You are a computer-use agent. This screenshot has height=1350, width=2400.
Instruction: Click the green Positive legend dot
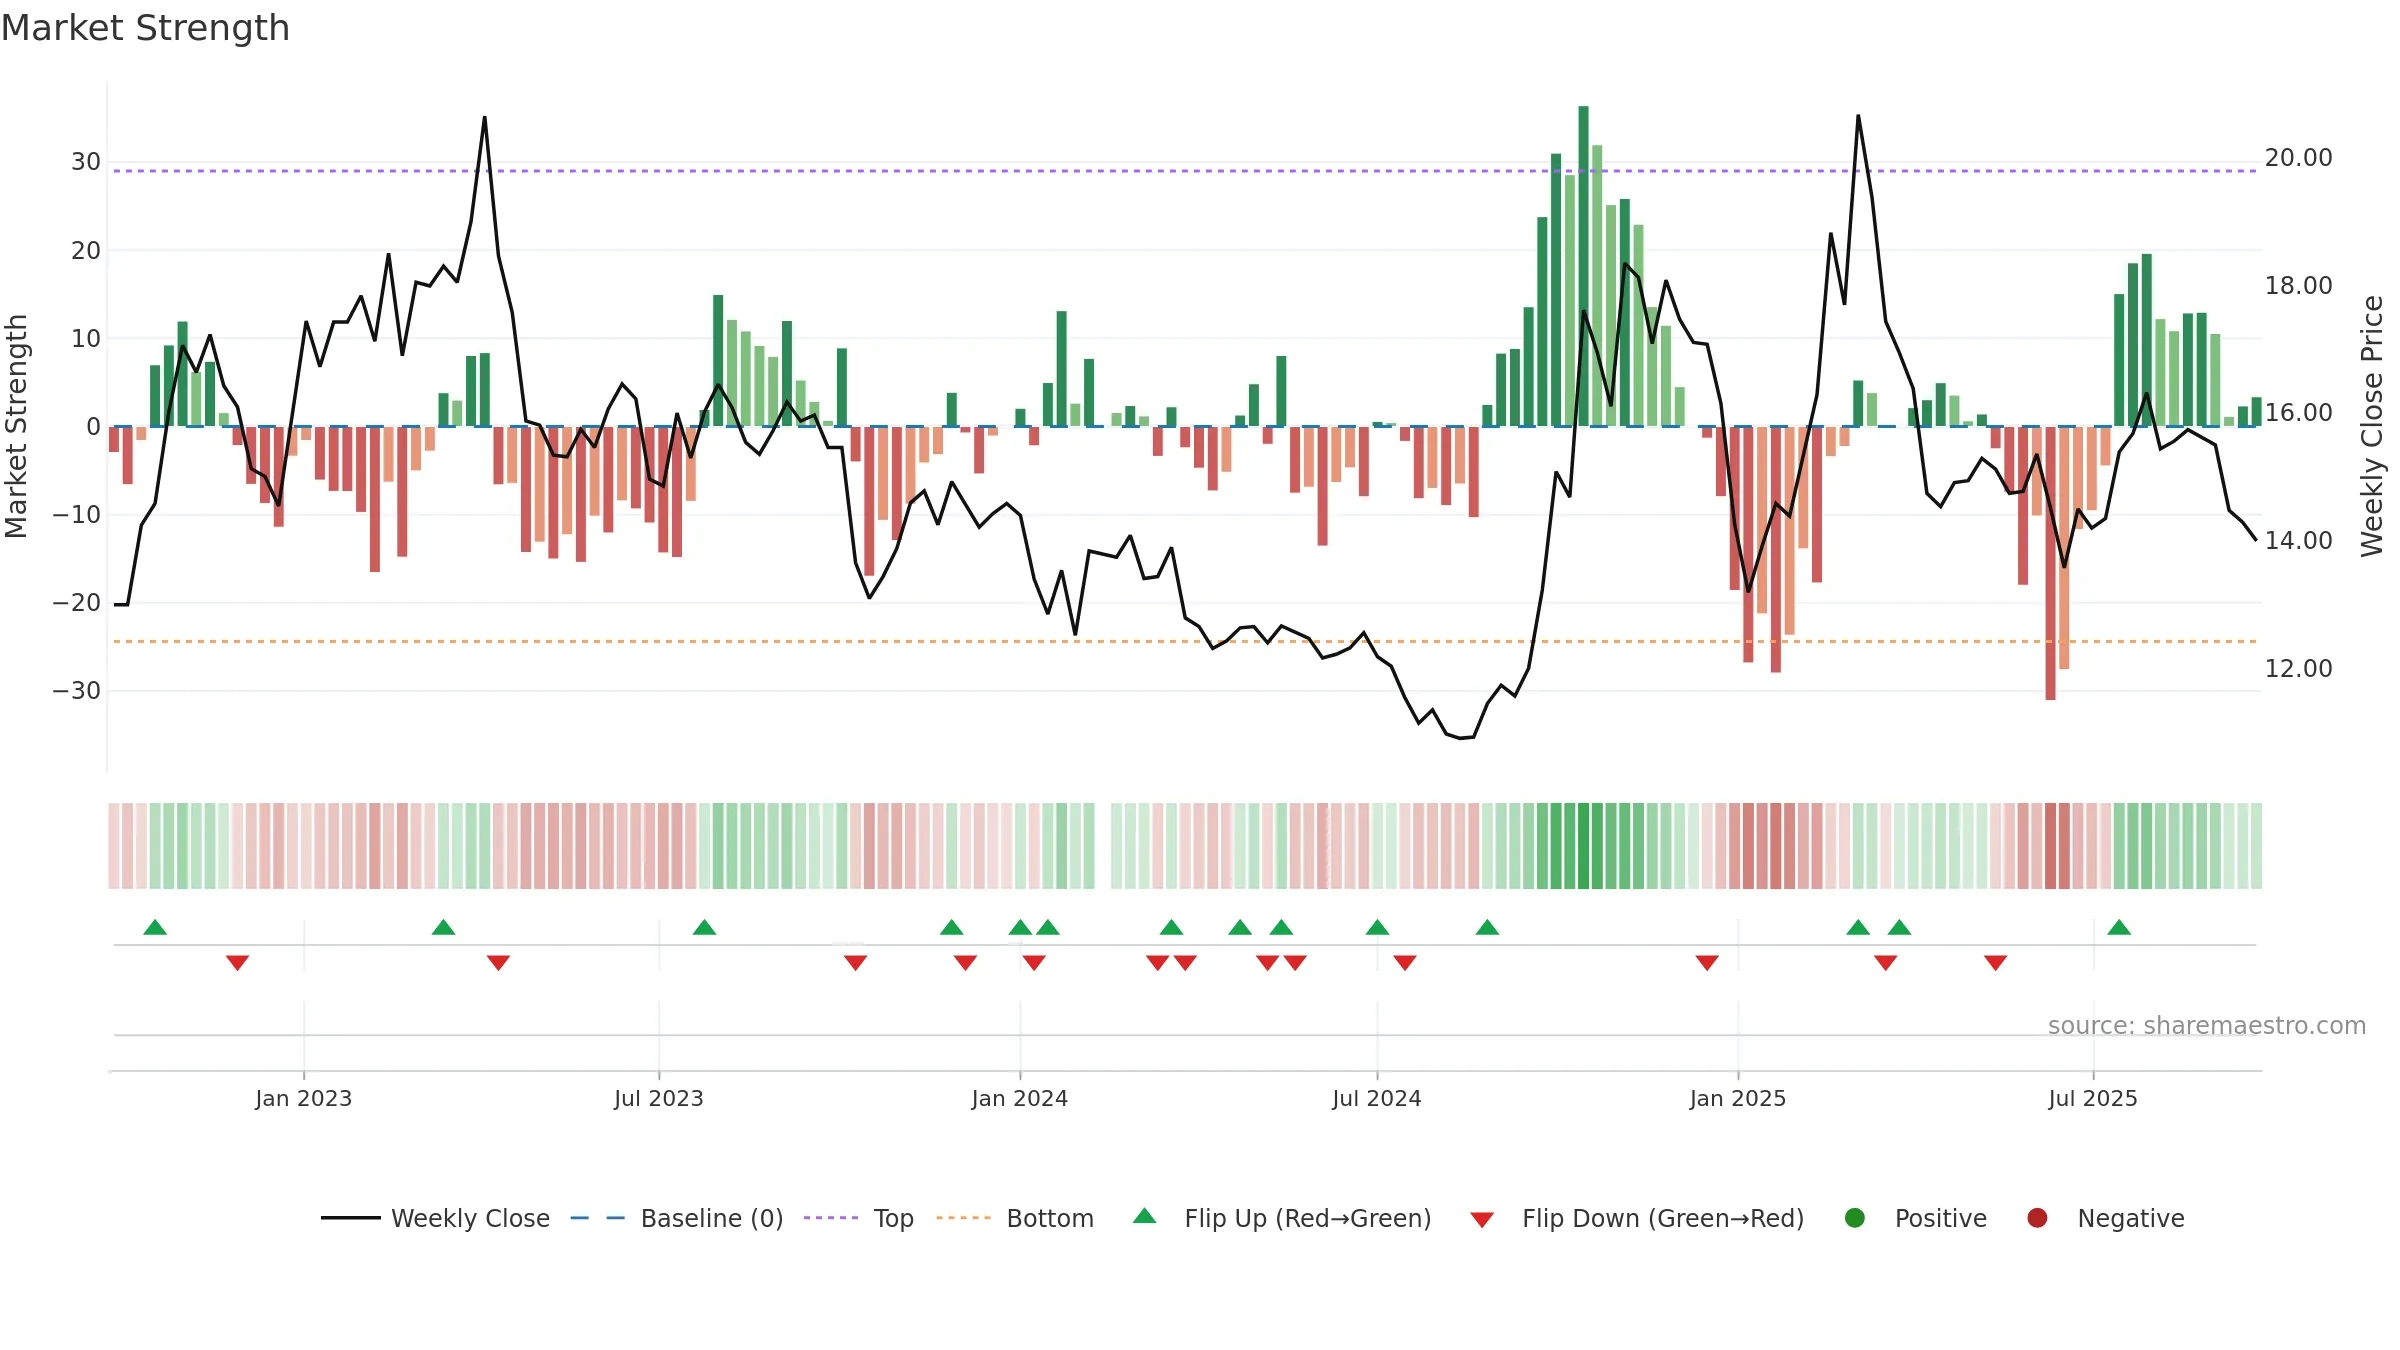coord(1855,1218)
